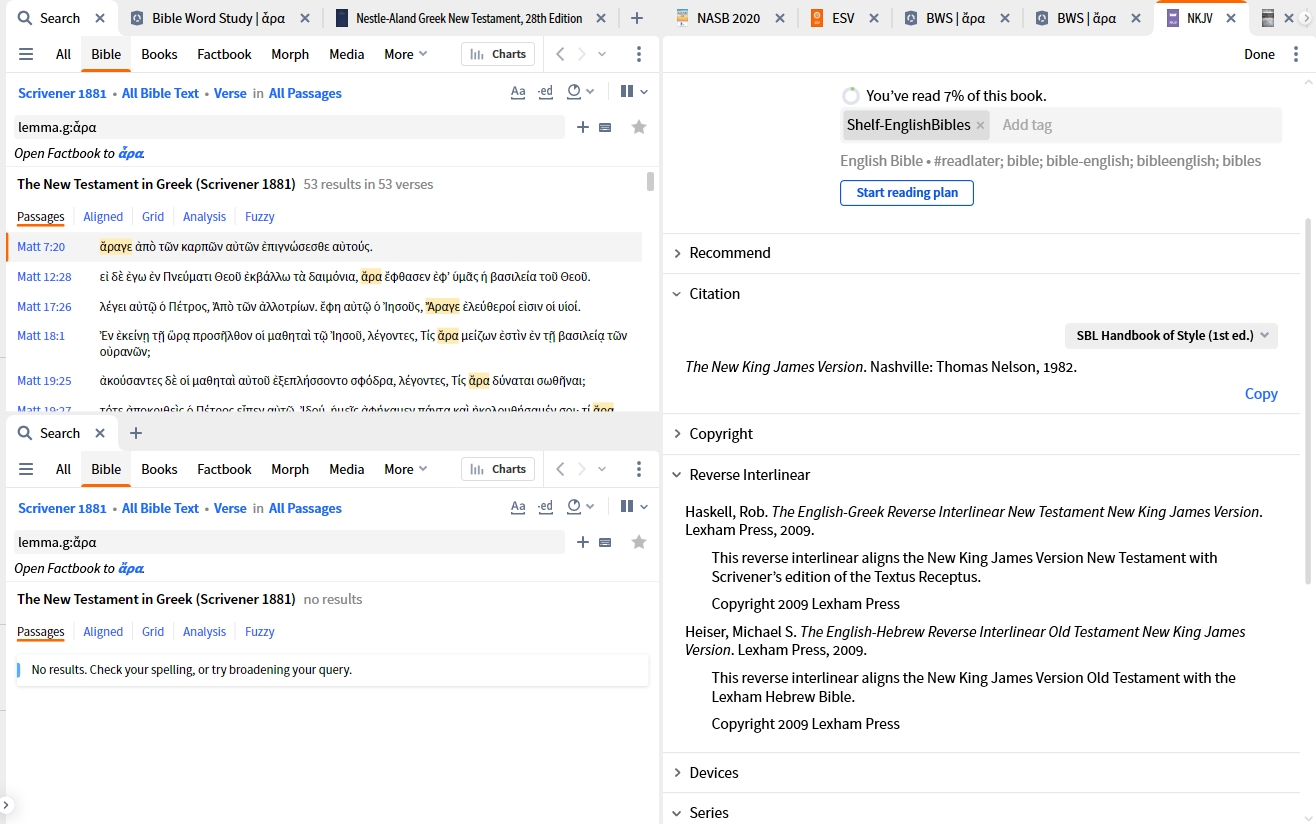Image resolution: width=1316 pixels, height=824 pixels.
Task: Open the Matt 12:28 result reference
Action: [44, 276]
